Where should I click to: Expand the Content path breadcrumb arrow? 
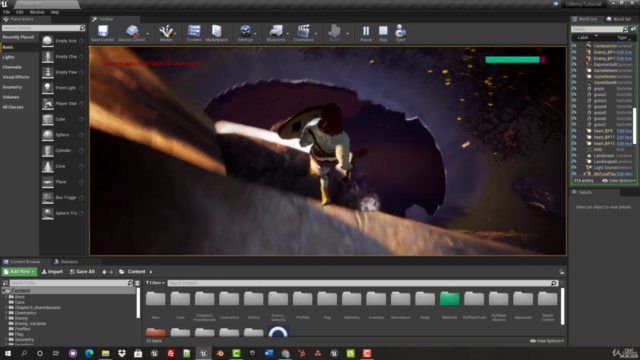[x=151, y=272]
